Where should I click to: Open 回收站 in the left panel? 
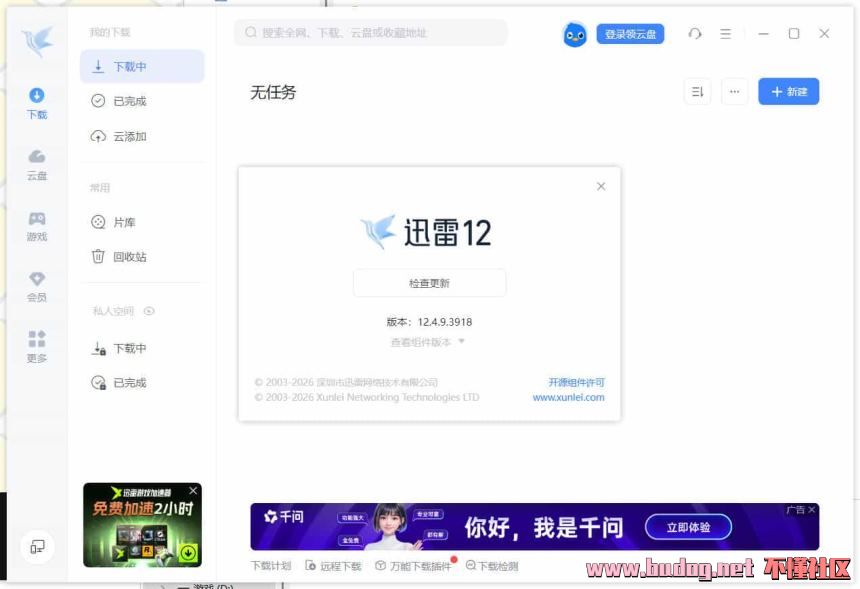click(x=129, y=257)
